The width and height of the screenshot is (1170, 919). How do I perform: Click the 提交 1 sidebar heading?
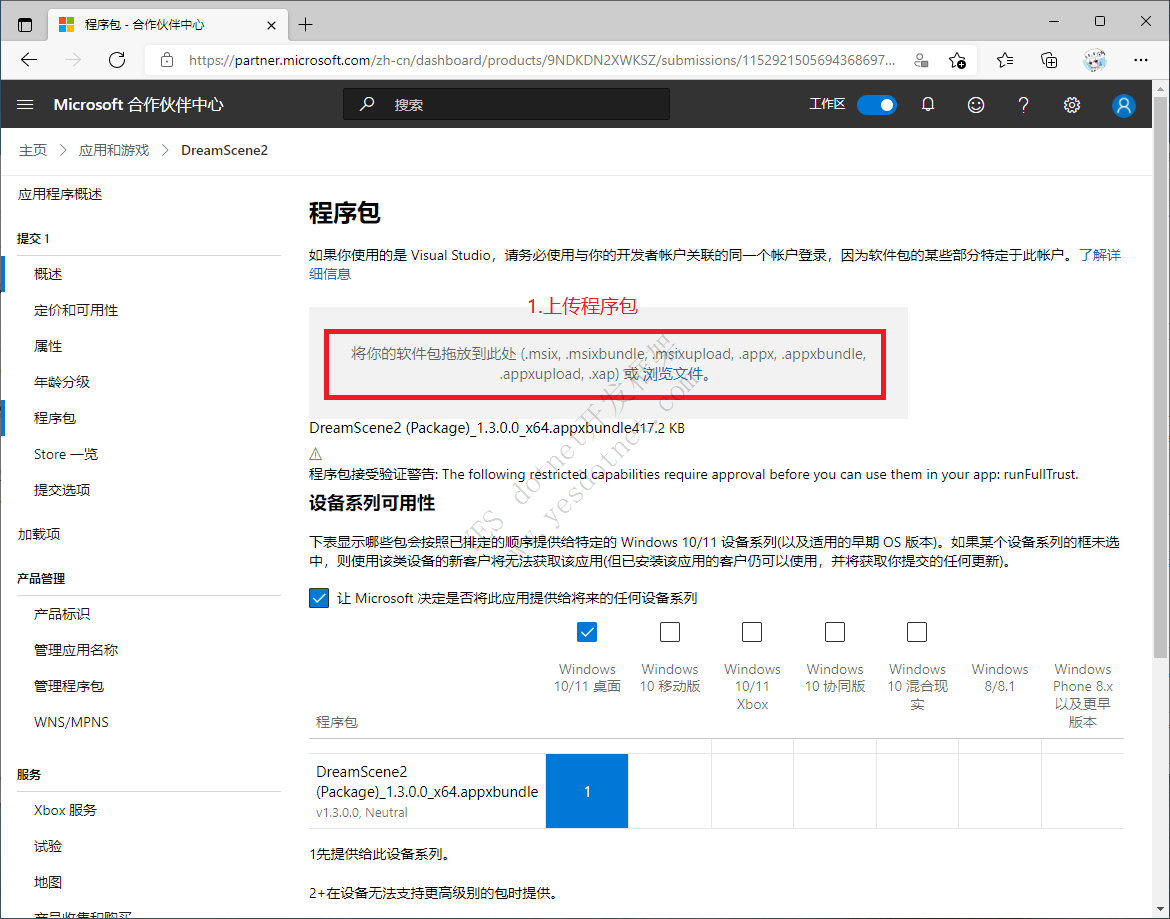click(34, 238)
